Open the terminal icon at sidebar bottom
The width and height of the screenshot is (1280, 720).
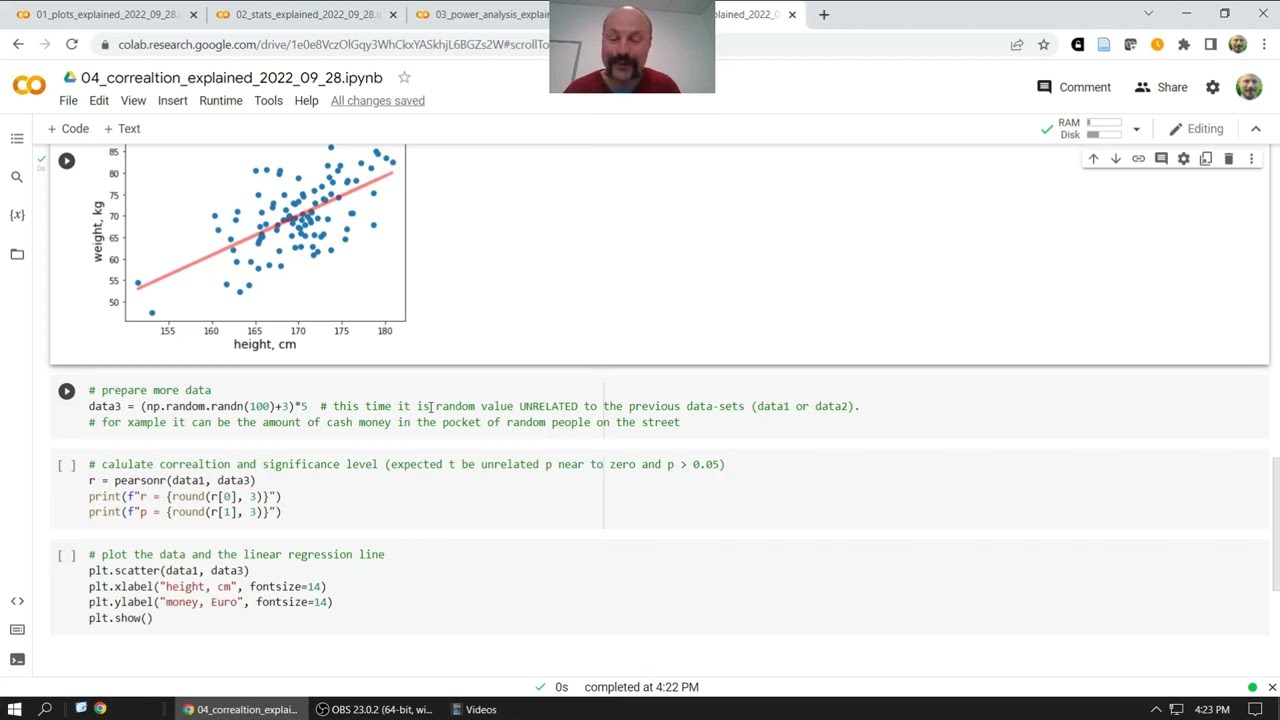(x=17, y=659)
